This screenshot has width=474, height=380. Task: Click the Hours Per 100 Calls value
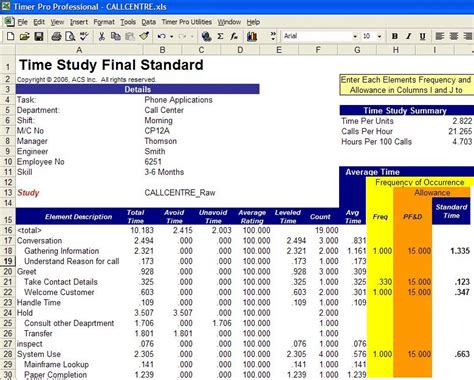click(462, 142)
